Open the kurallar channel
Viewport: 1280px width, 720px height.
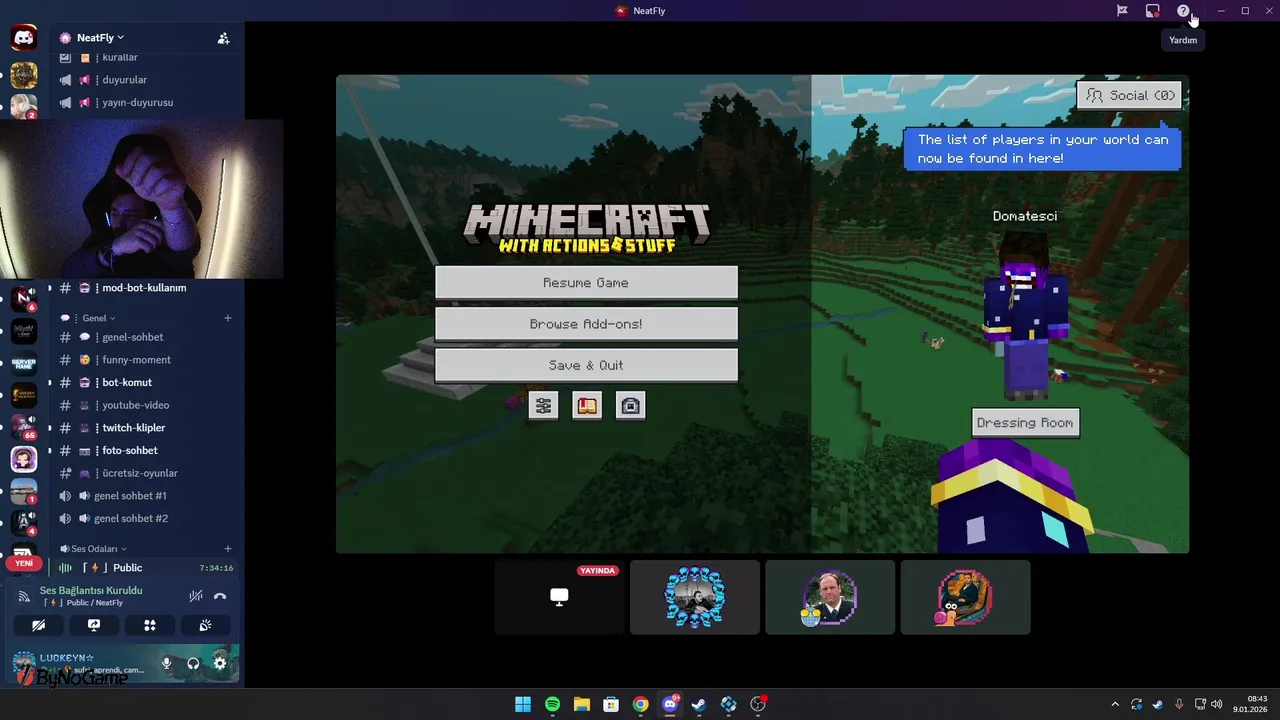144,58
